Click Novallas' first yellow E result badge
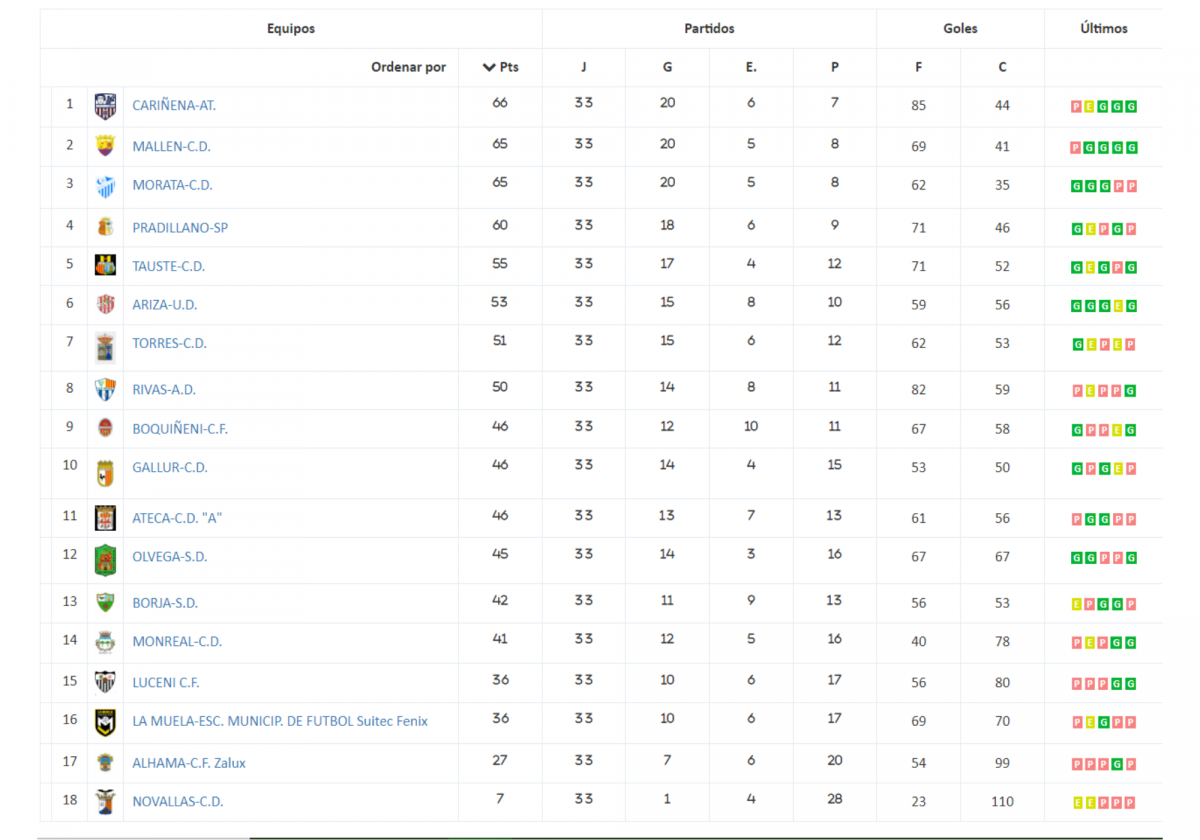Viewport: 1200px width, 840px height. (1076, 802)
